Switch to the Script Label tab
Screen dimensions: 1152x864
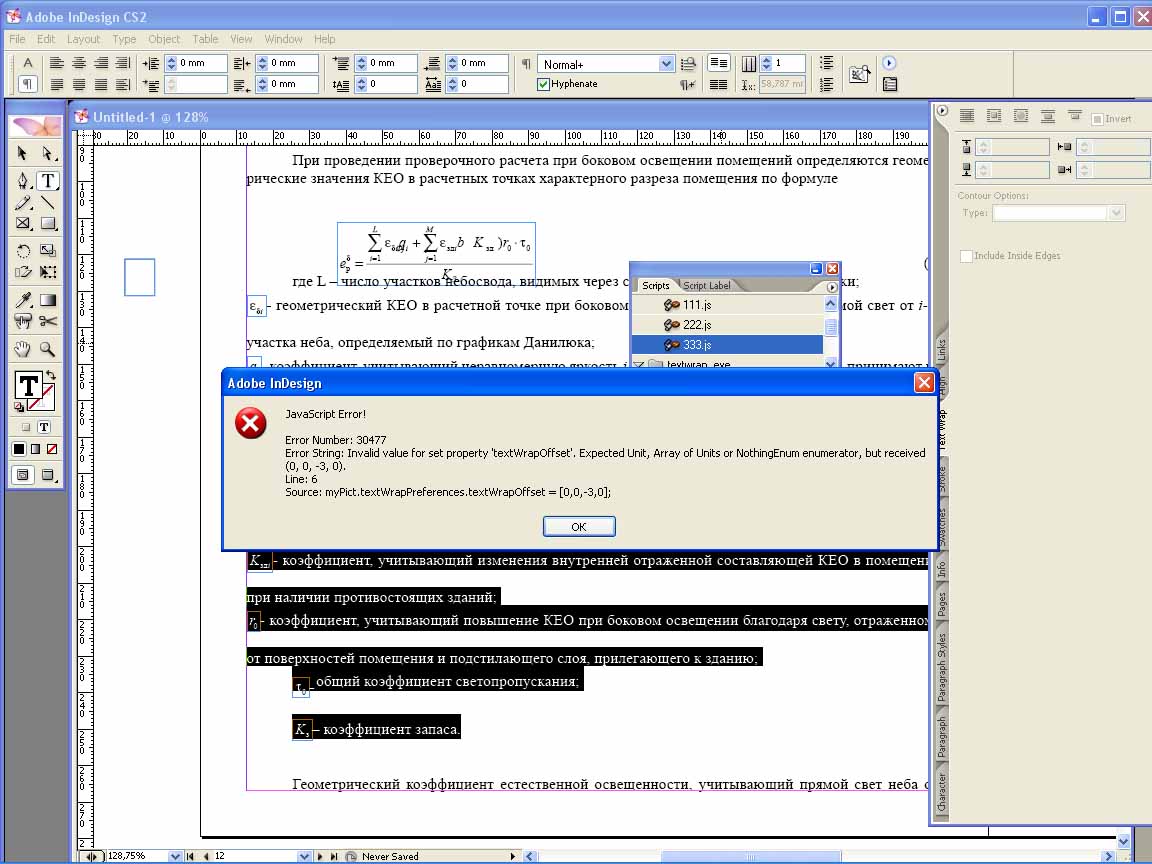click(x=707, y=286)
